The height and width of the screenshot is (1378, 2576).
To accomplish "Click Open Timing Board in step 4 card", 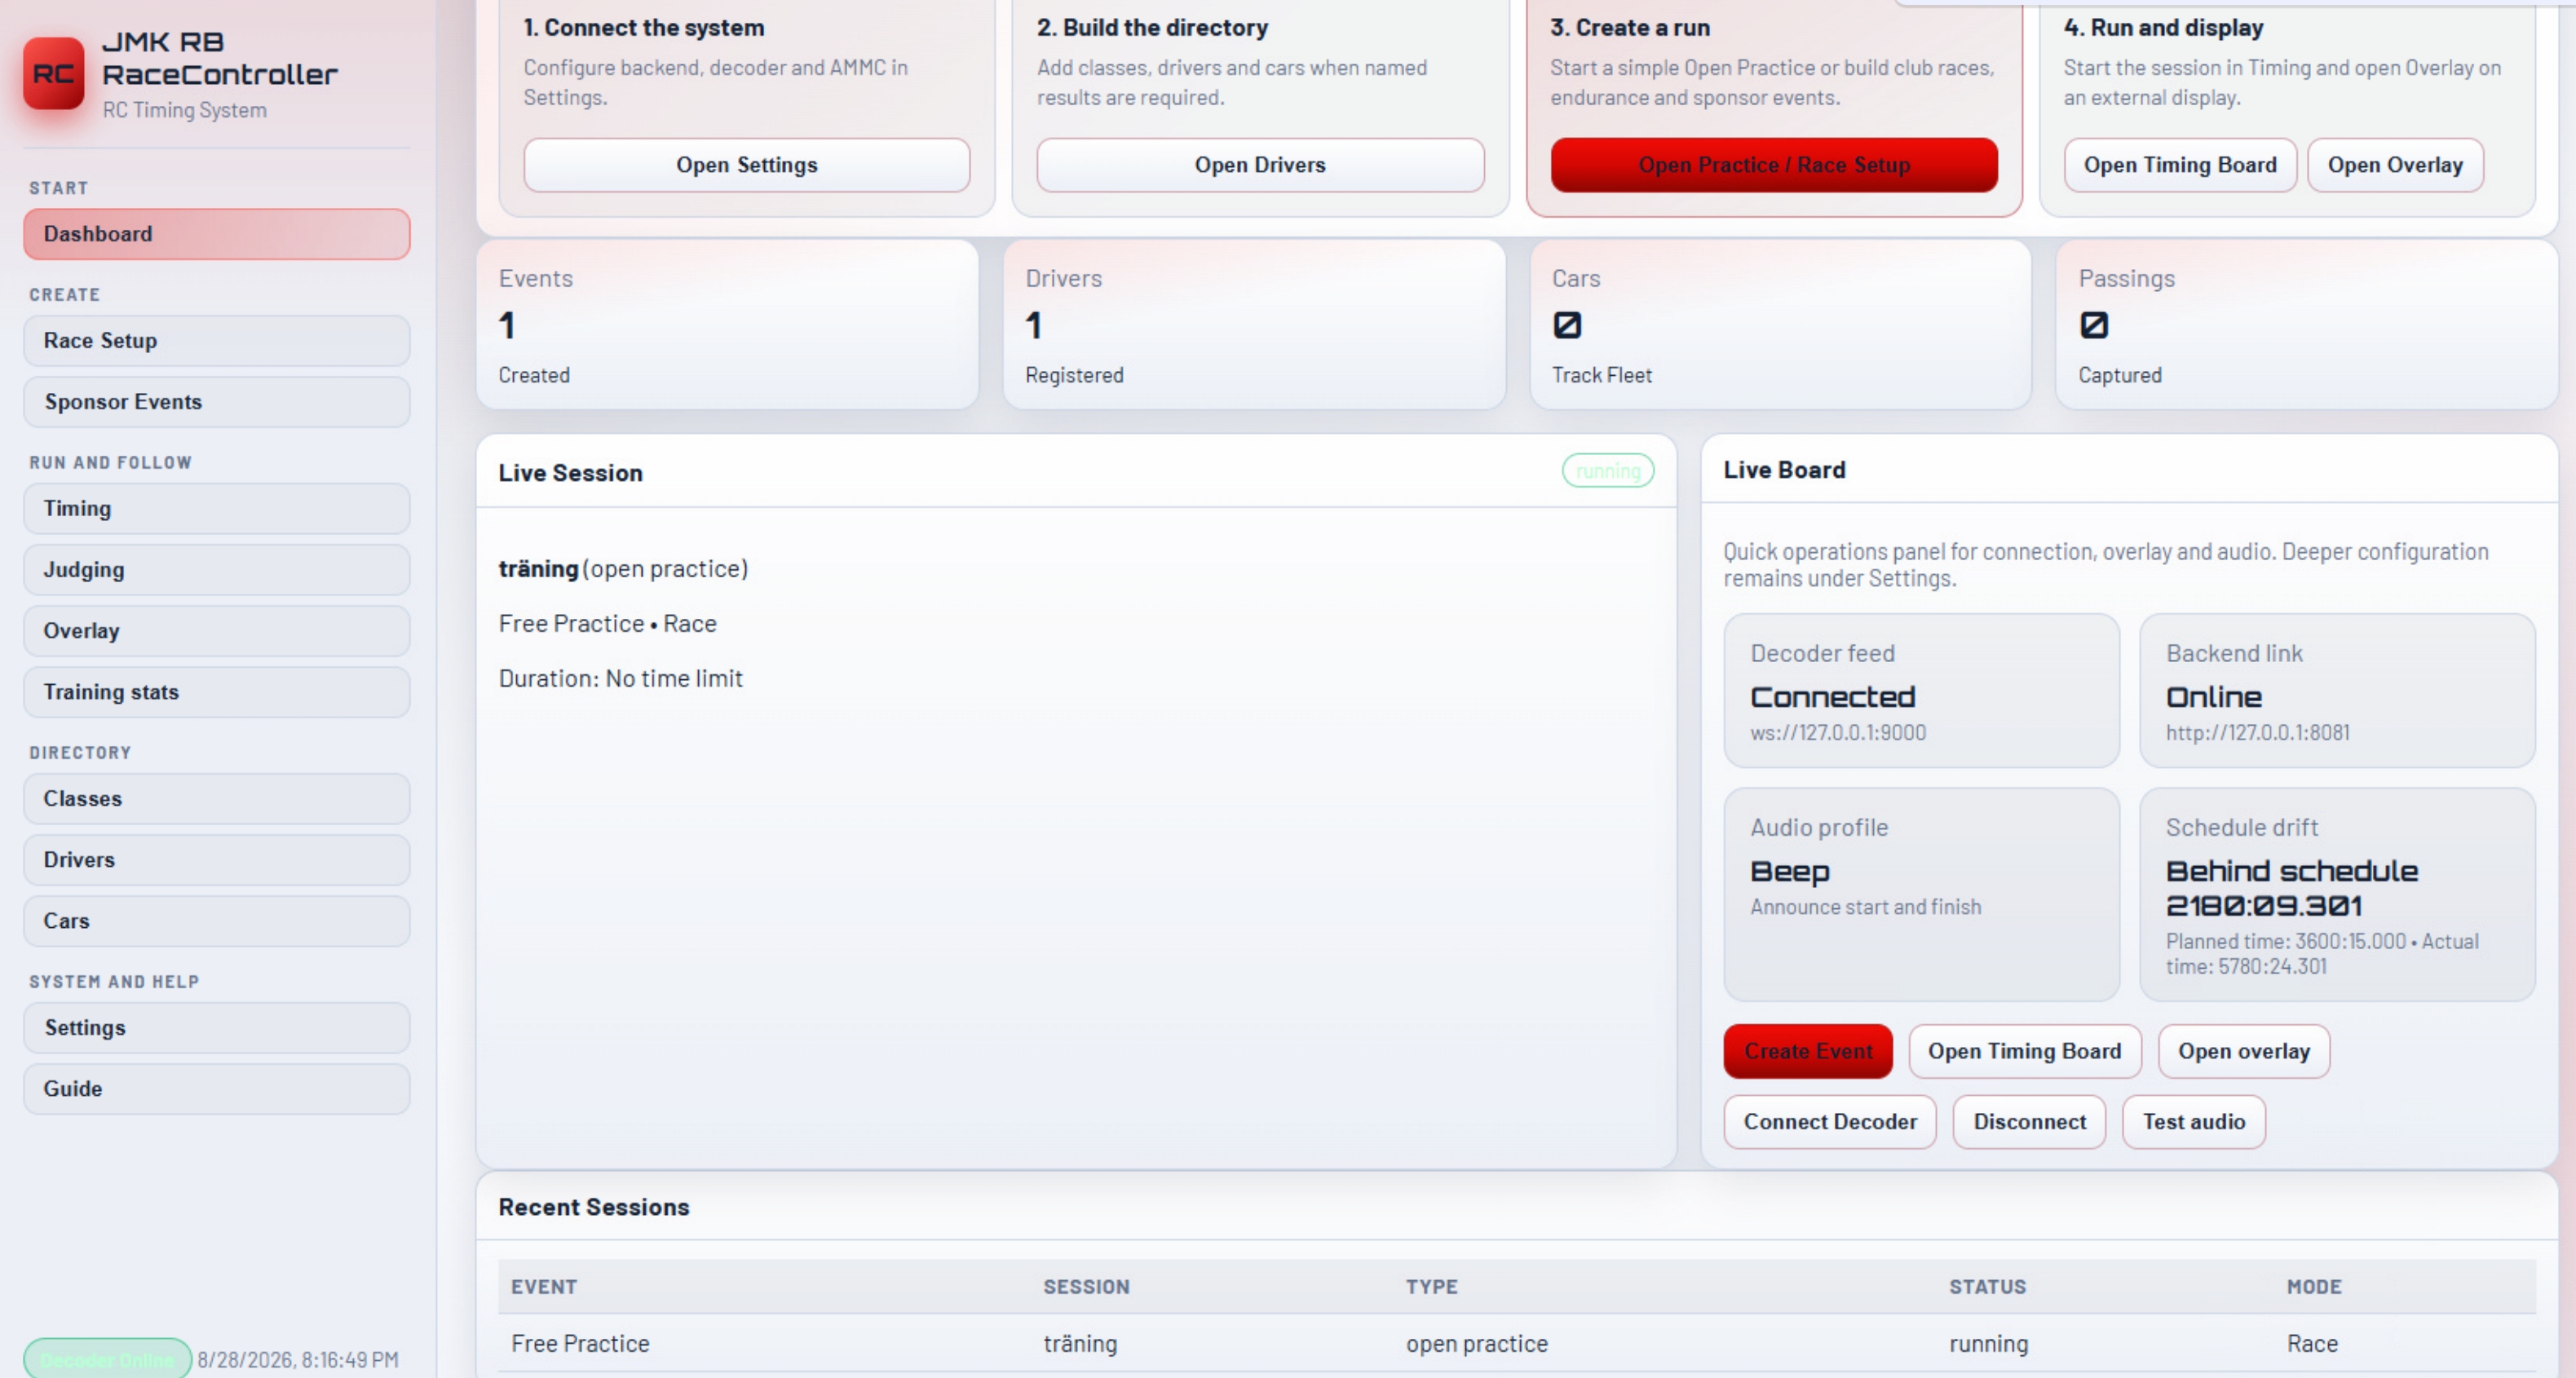I will [x=2180, y=165].
